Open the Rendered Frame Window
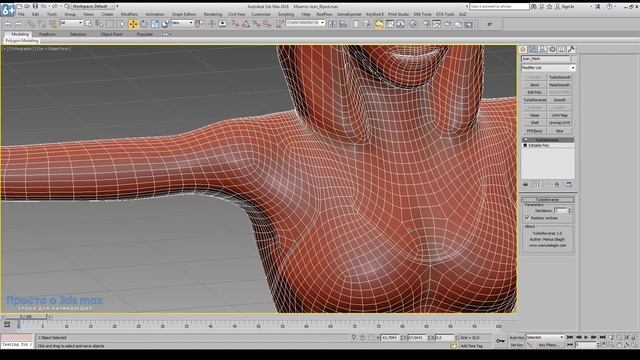Viewport: 640px width, 360px height. click(437, 24)
